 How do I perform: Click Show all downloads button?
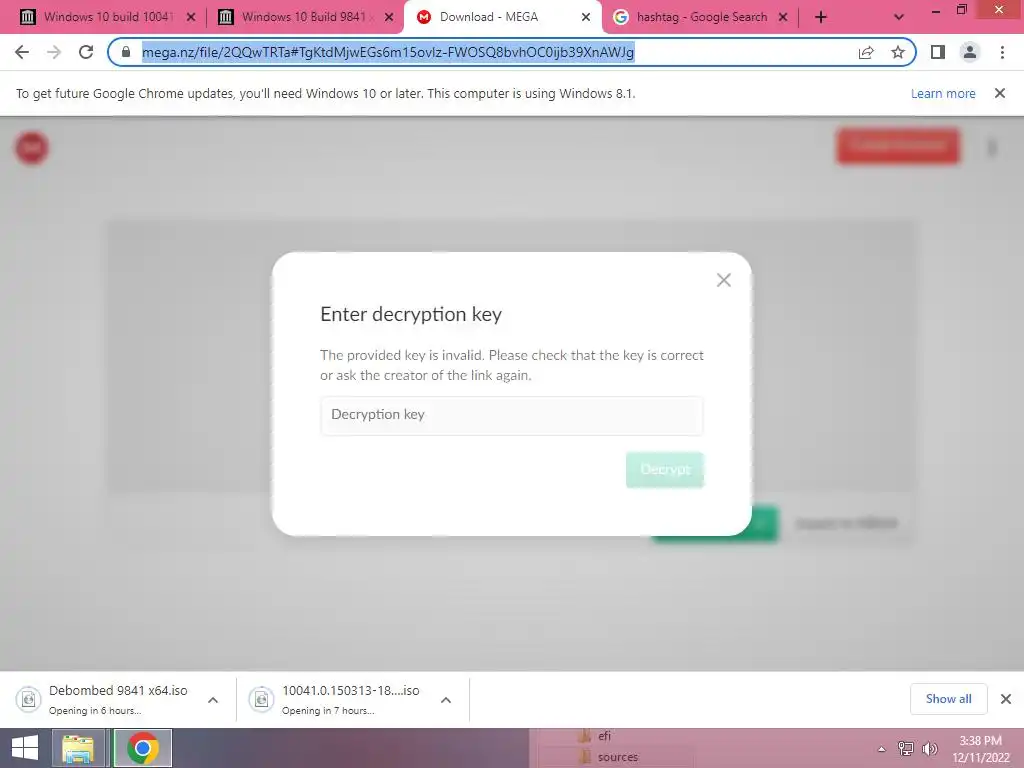coord(948,699)
